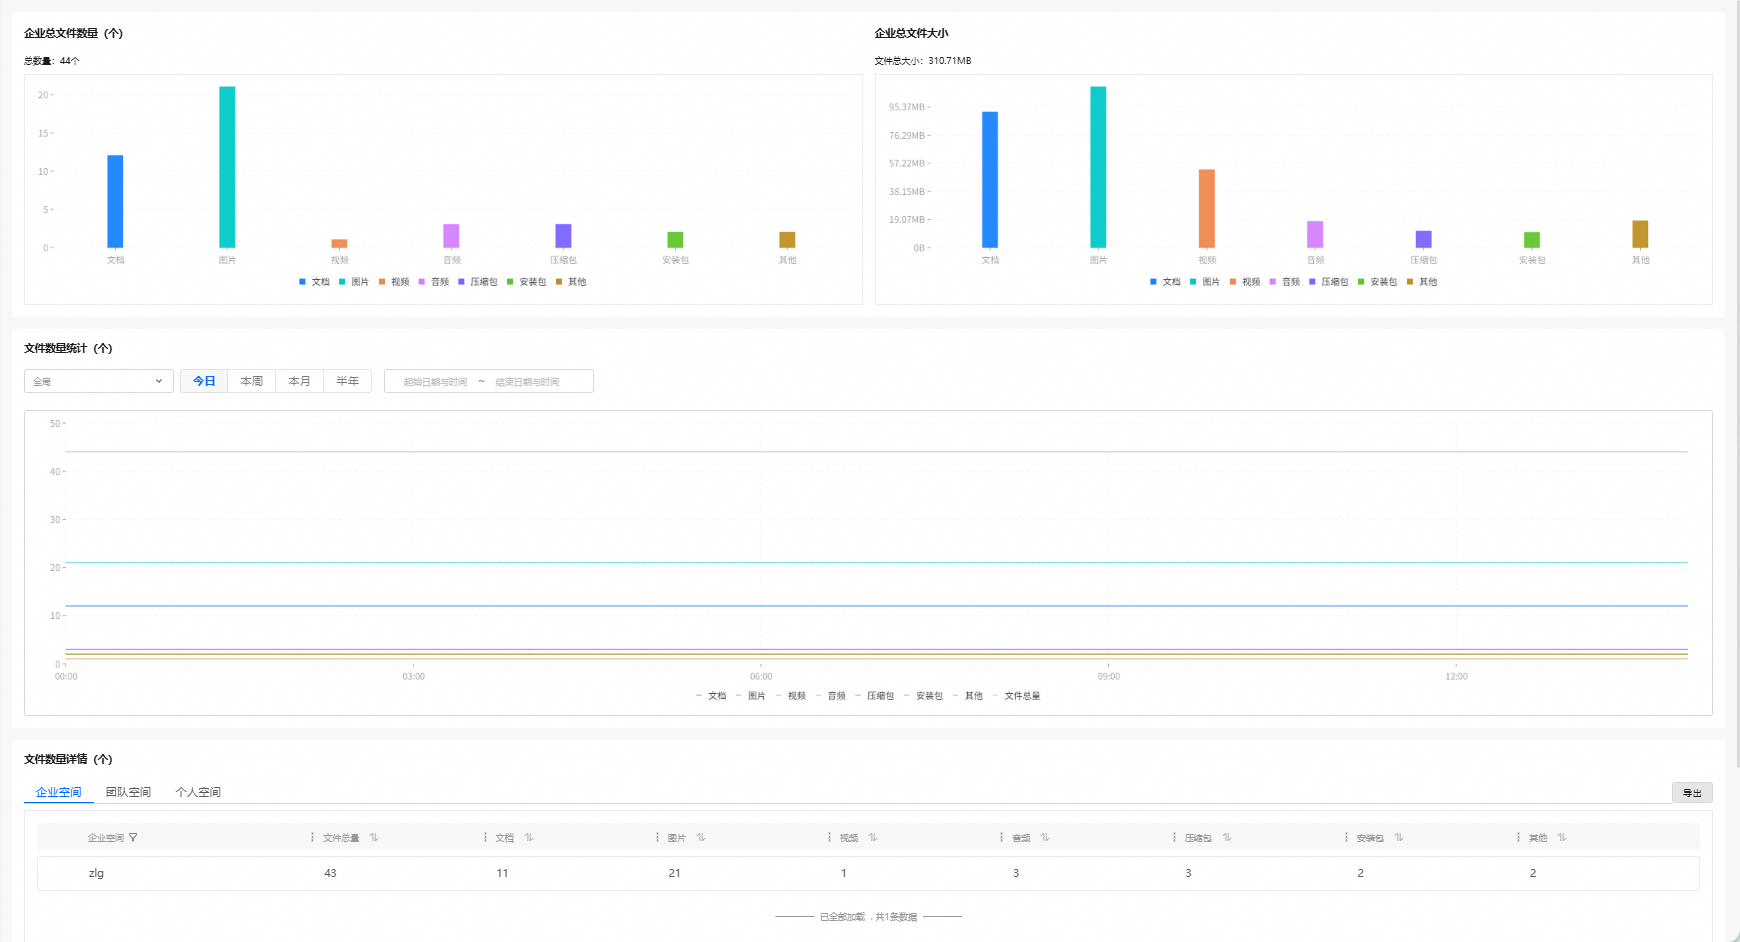1740x942 pixels.
Task: Click the dotted handle left of 压缩包 header
Action: (x=1174, y=838)
